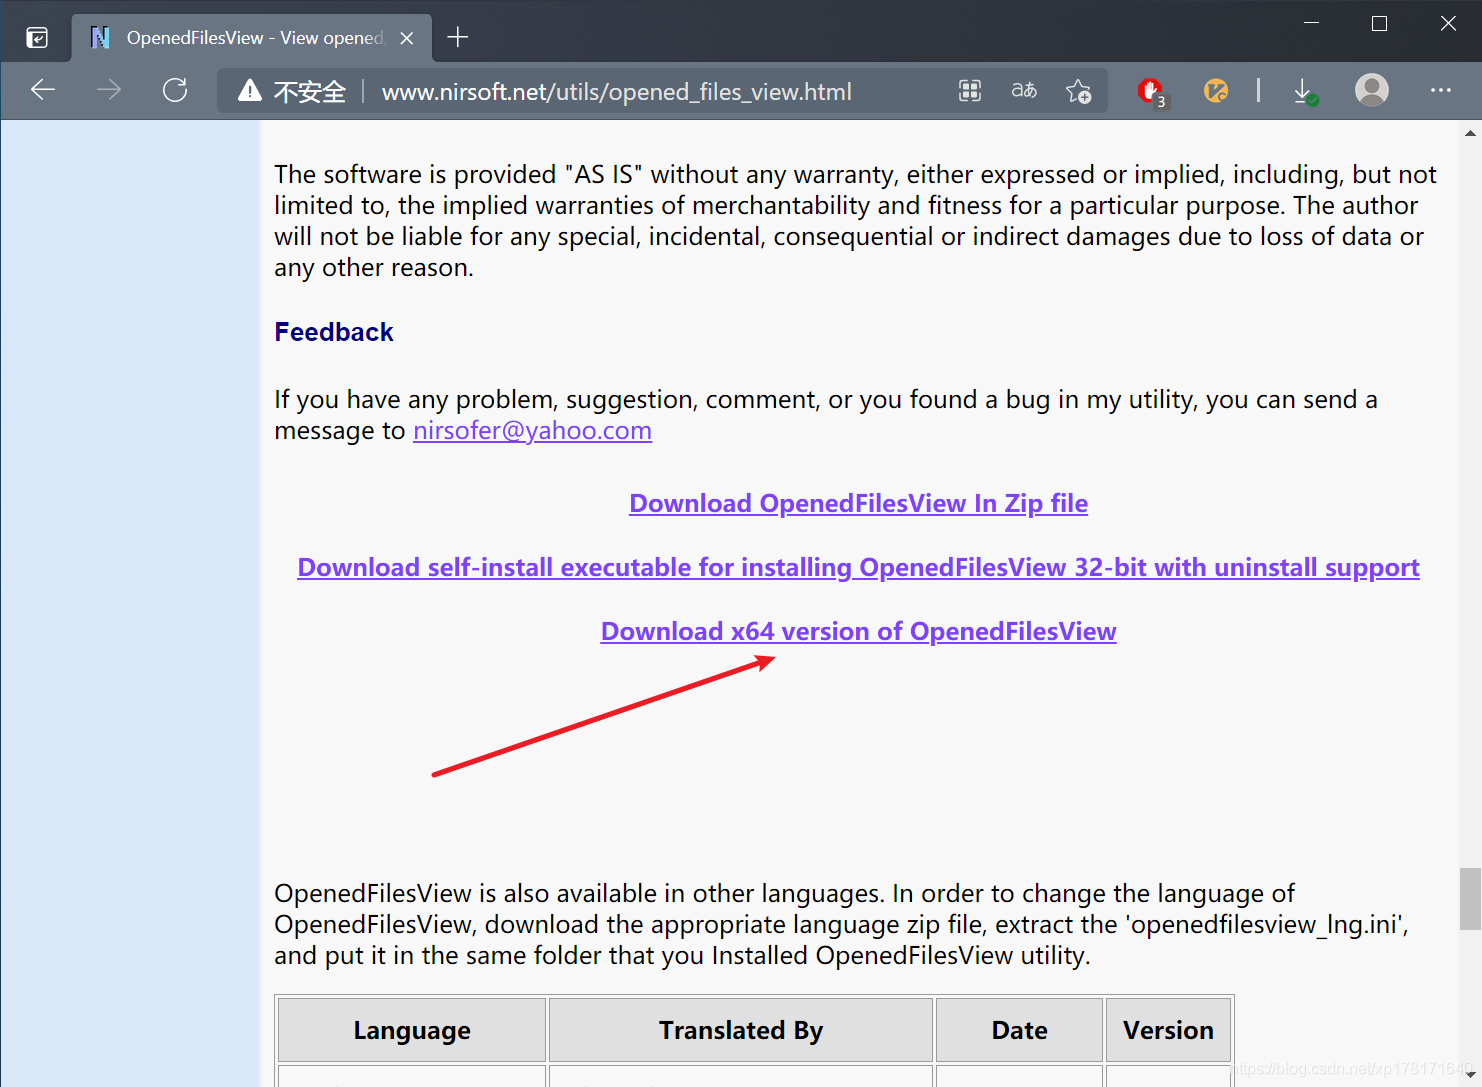Open the downloads panel

[x=1304, y=91]
